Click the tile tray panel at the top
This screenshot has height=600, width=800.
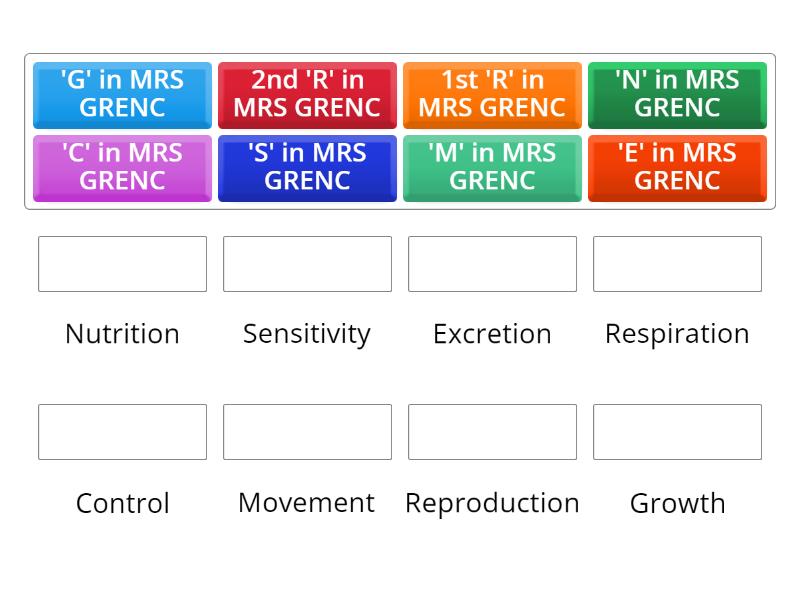pyautogui.click(x=400, y=130)
